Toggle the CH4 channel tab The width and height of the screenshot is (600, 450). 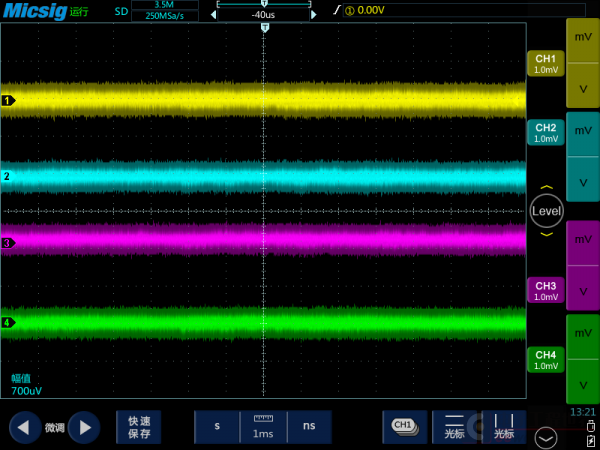[545, 360]
